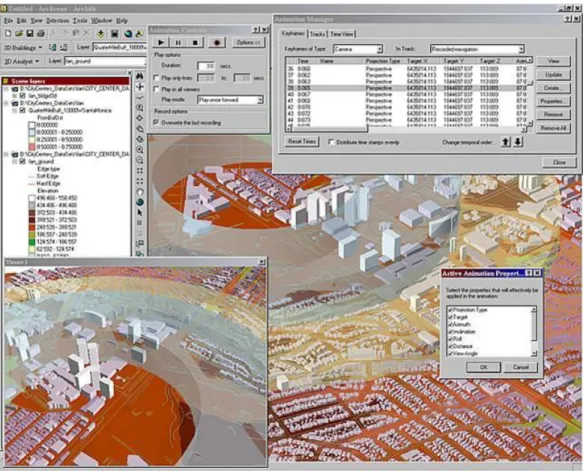
Task: Toggle the Azimuth property checkbox
Action: tap(451, 324)
